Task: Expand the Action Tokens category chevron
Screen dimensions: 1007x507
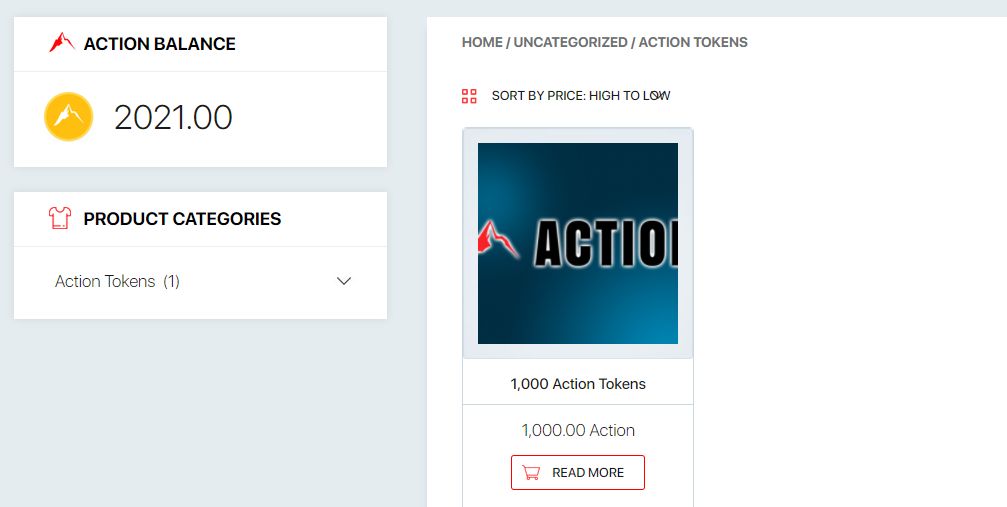Action: (x=344, y=281)
